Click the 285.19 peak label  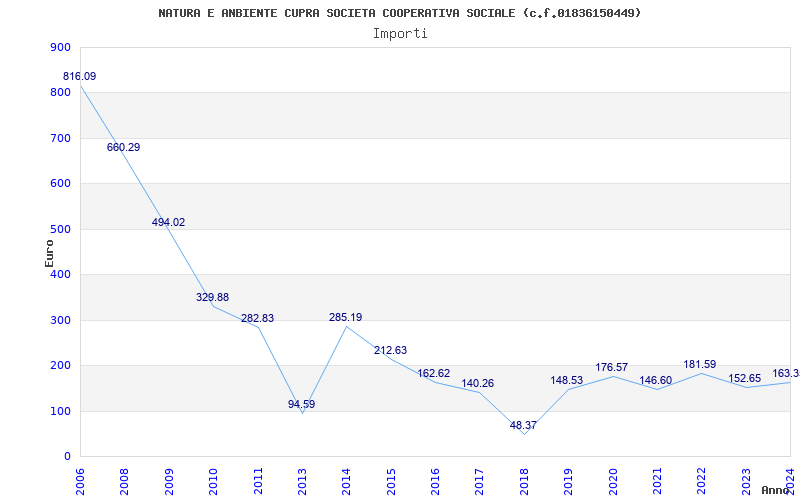click(x=345, y=317)
